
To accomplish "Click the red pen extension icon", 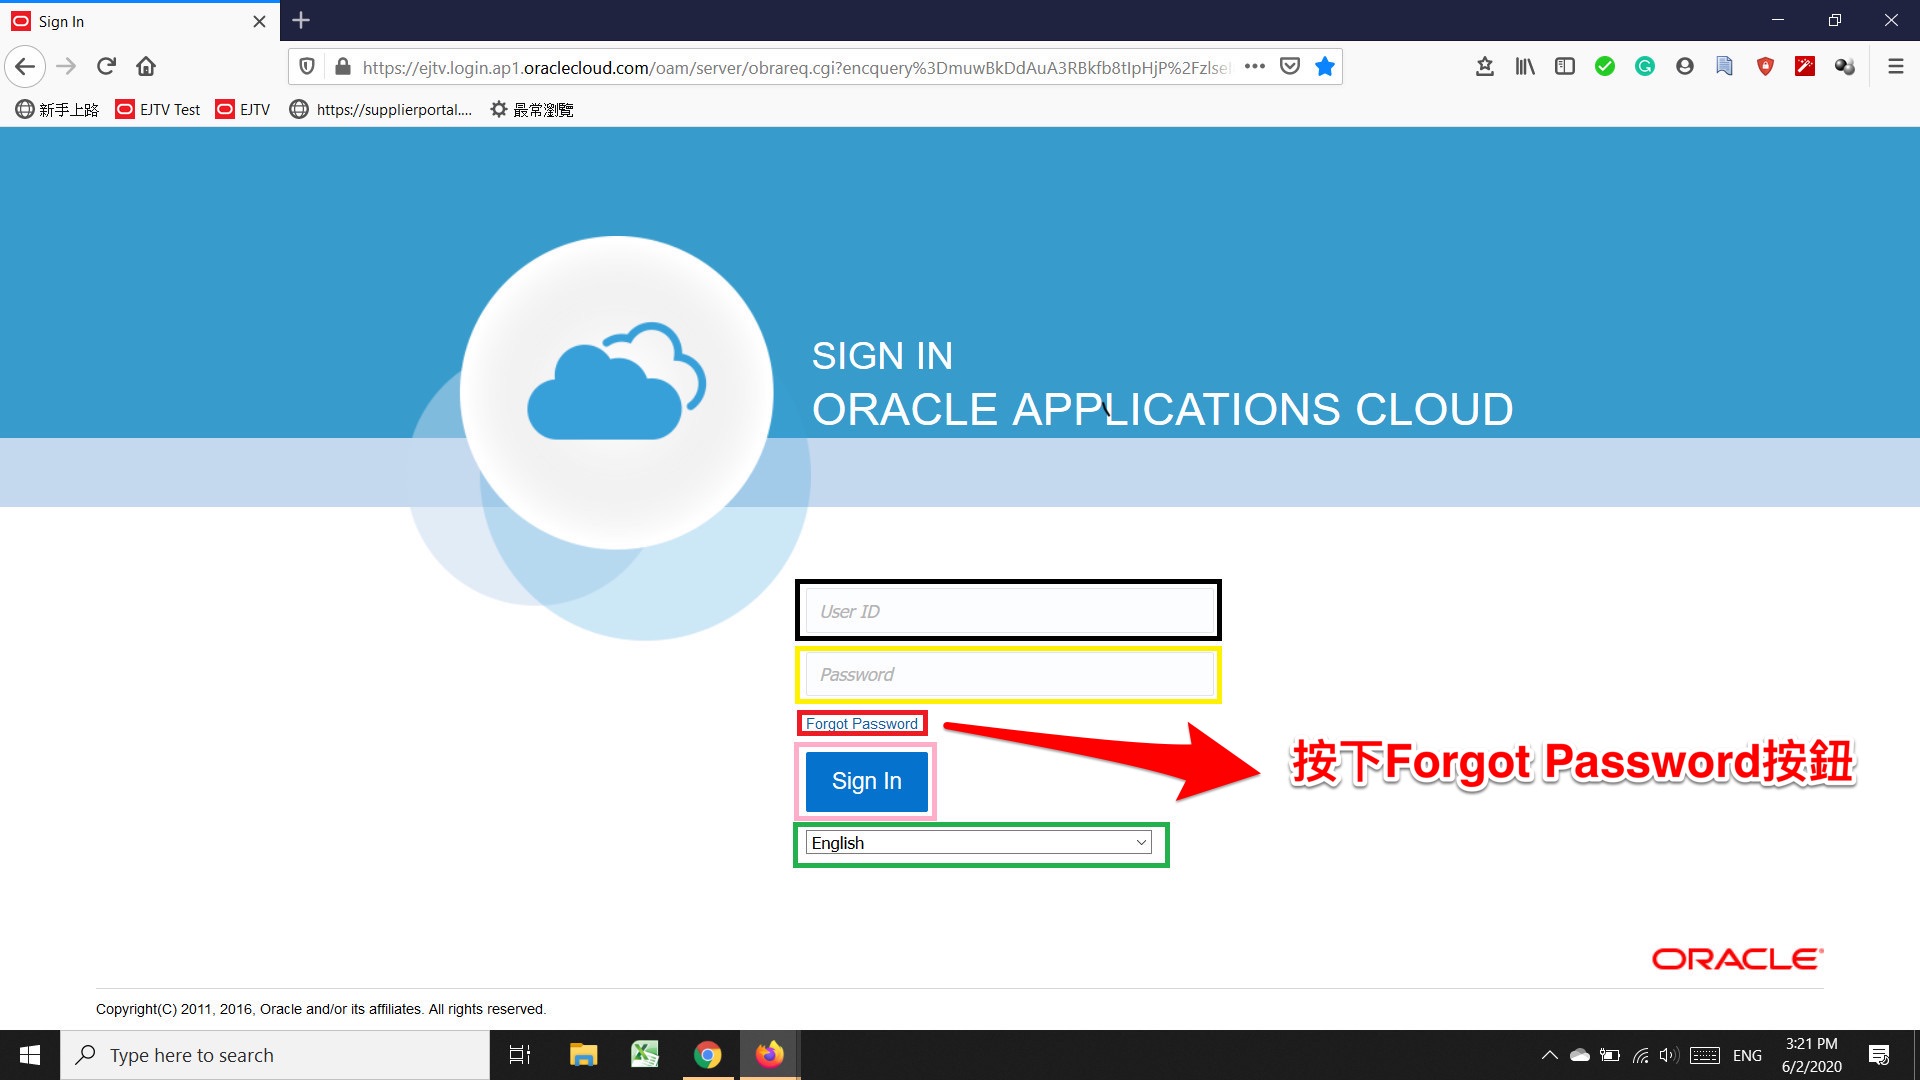I will click(x=1805, y=67).
